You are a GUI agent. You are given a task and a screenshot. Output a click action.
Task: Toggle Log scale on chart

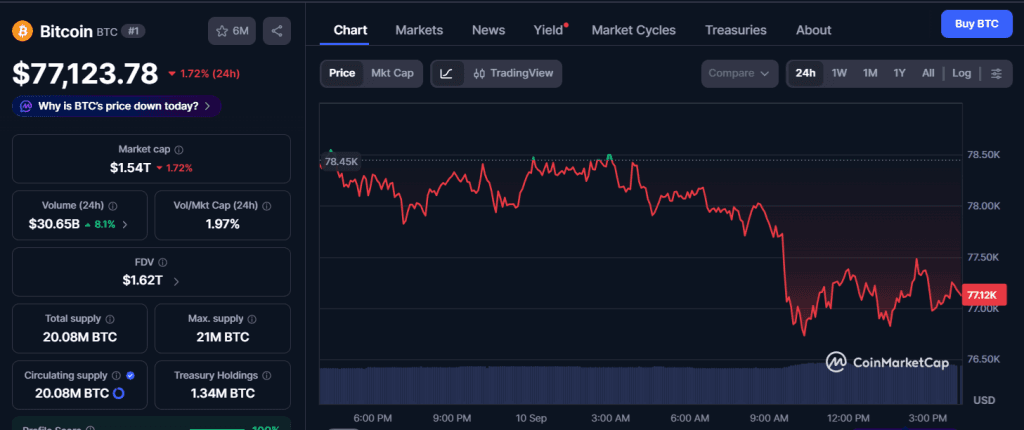coord(961,73)
